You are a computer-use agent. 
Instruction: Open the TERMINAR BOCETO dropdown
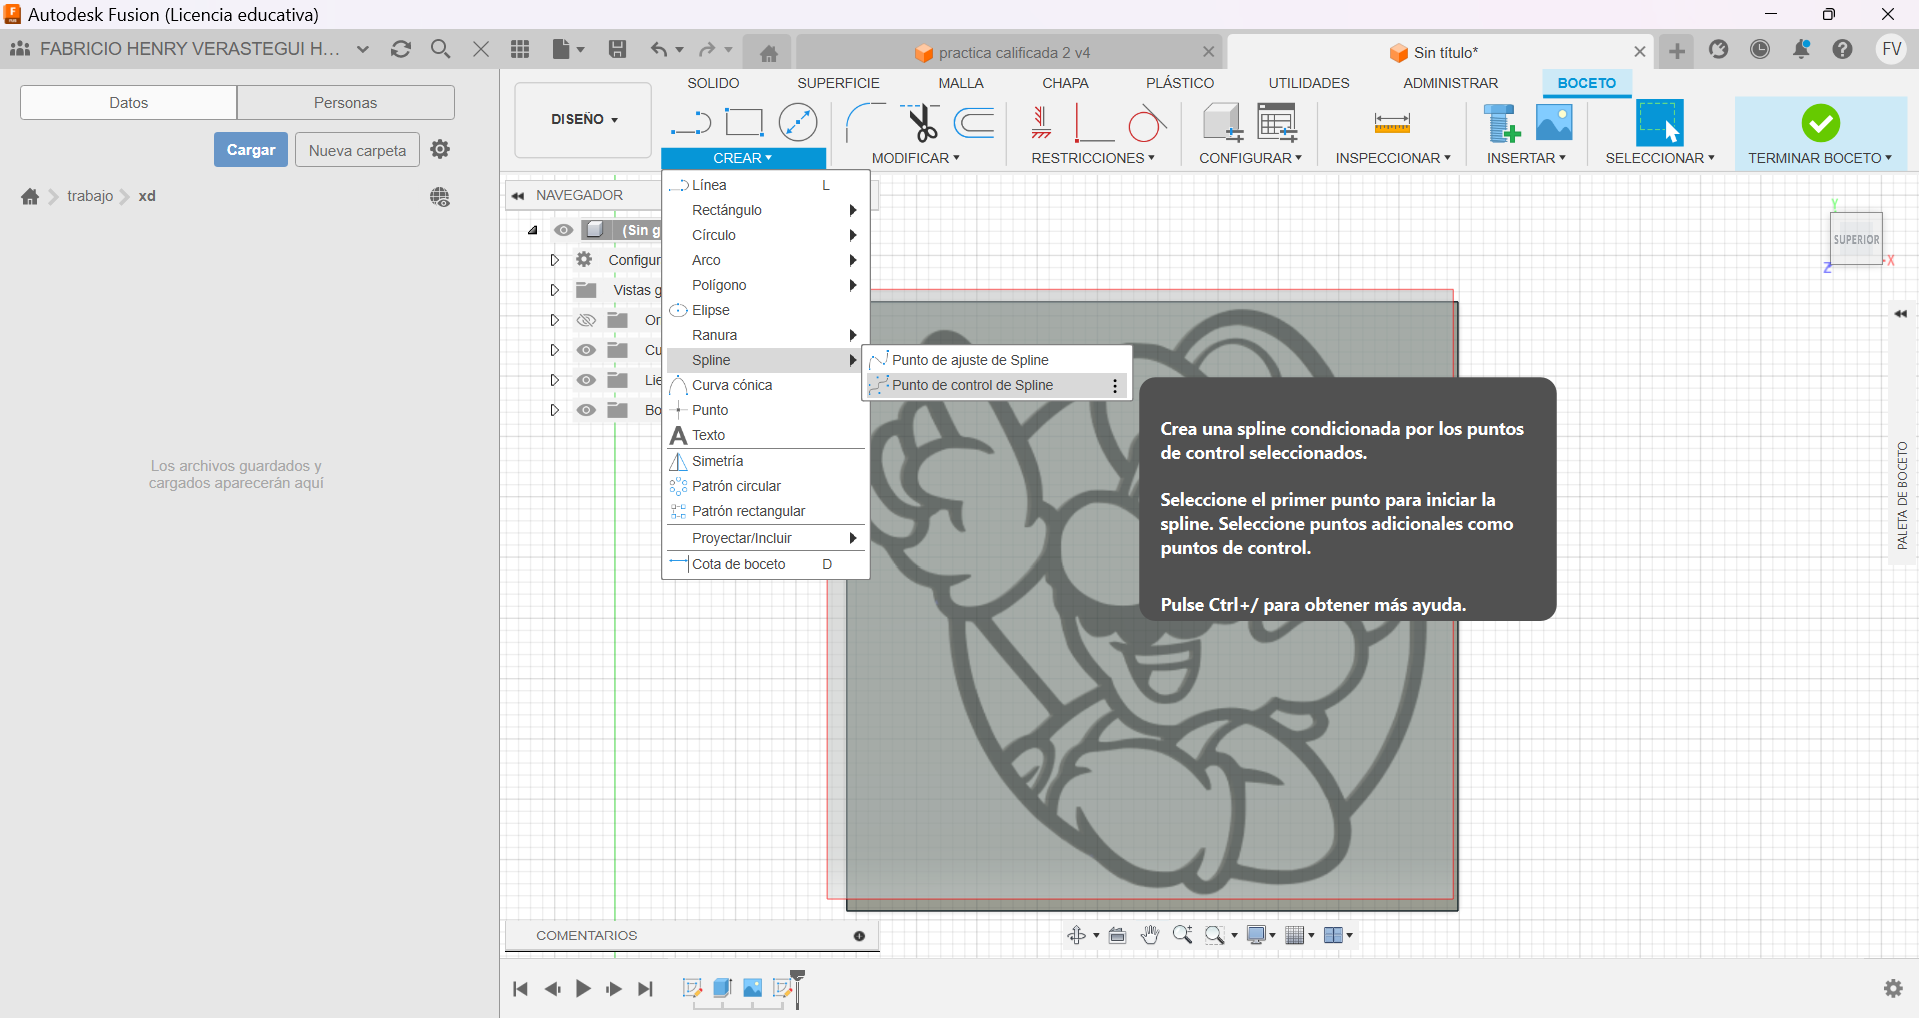[x=1820, y=158]
